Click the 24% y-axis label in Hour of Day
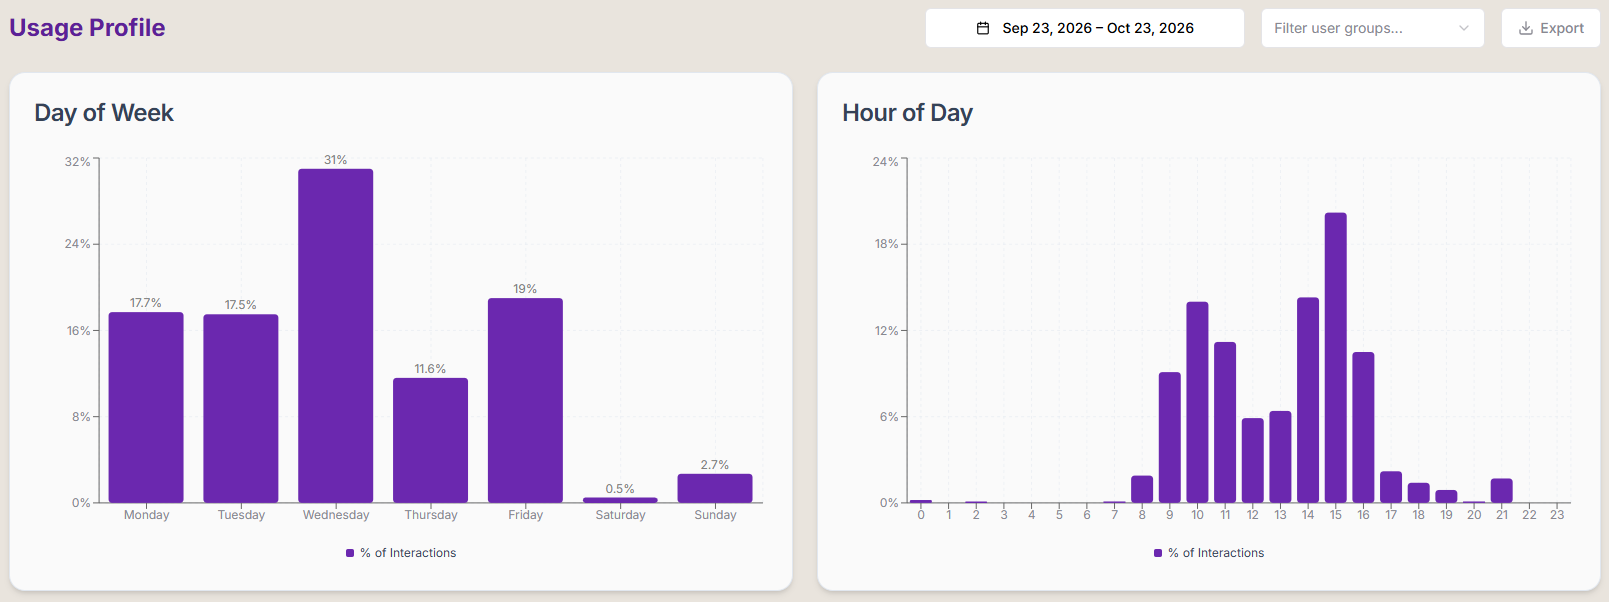This screenshot has height=602, width=1609. 885,162
